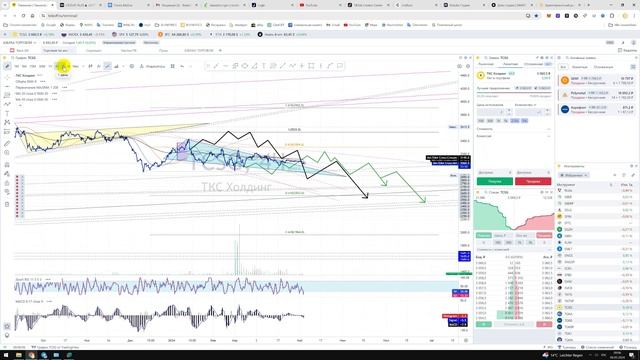Screen dimensions: 640x360
Task: Pick the ruler measure tool in left sidebar
Action: click(7, 144)
